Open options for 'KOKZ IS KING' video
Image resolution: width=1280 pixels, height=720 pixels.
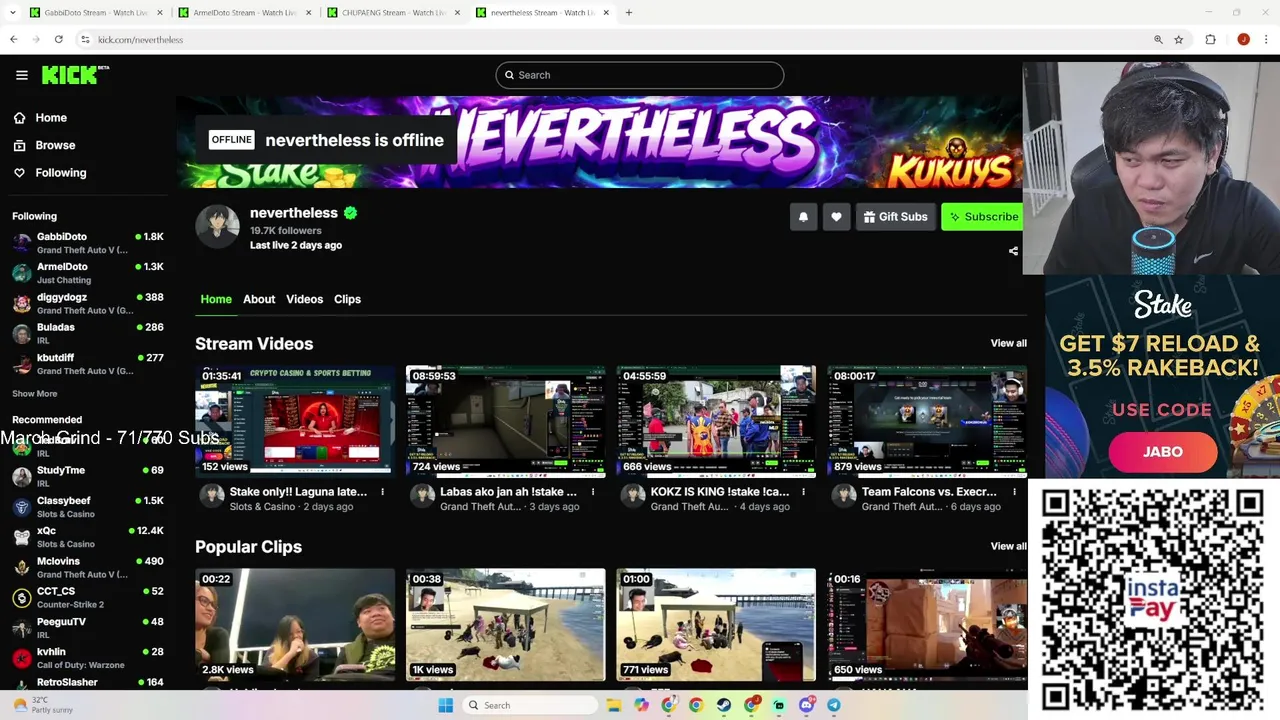pyautogui.click(x=804, y=492)
